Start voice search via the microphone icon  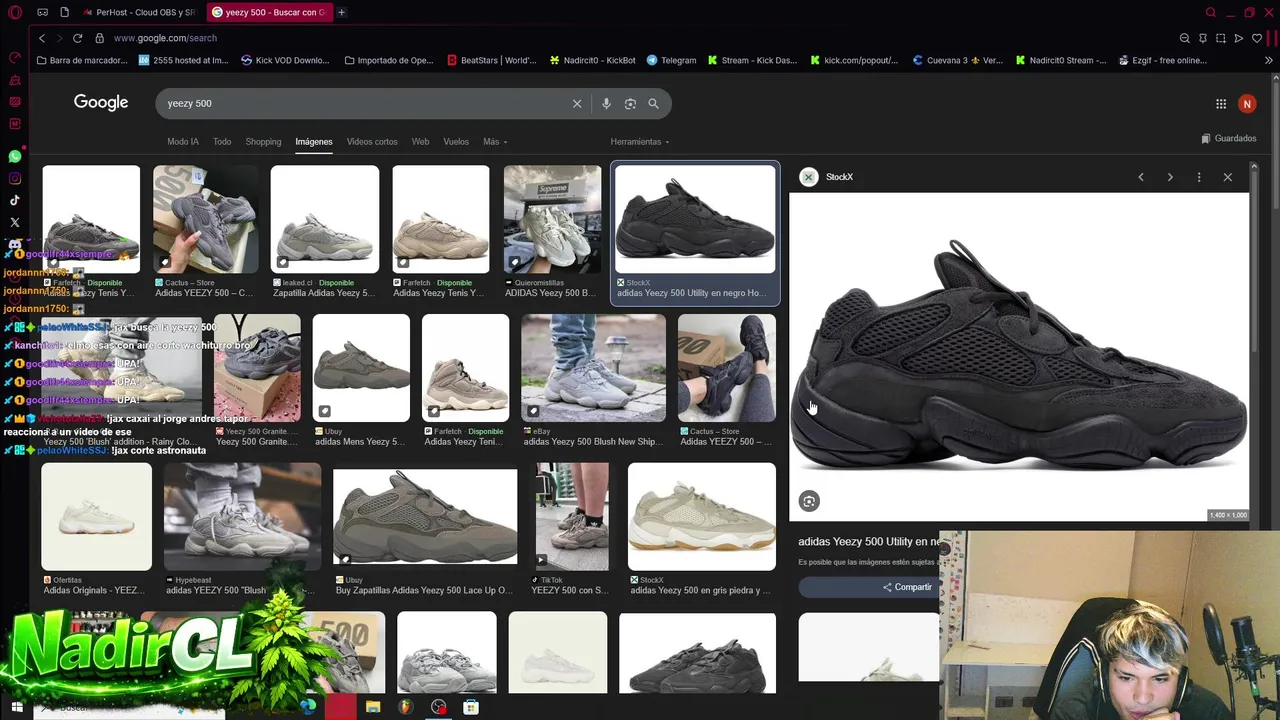click(x=606, y=103)
